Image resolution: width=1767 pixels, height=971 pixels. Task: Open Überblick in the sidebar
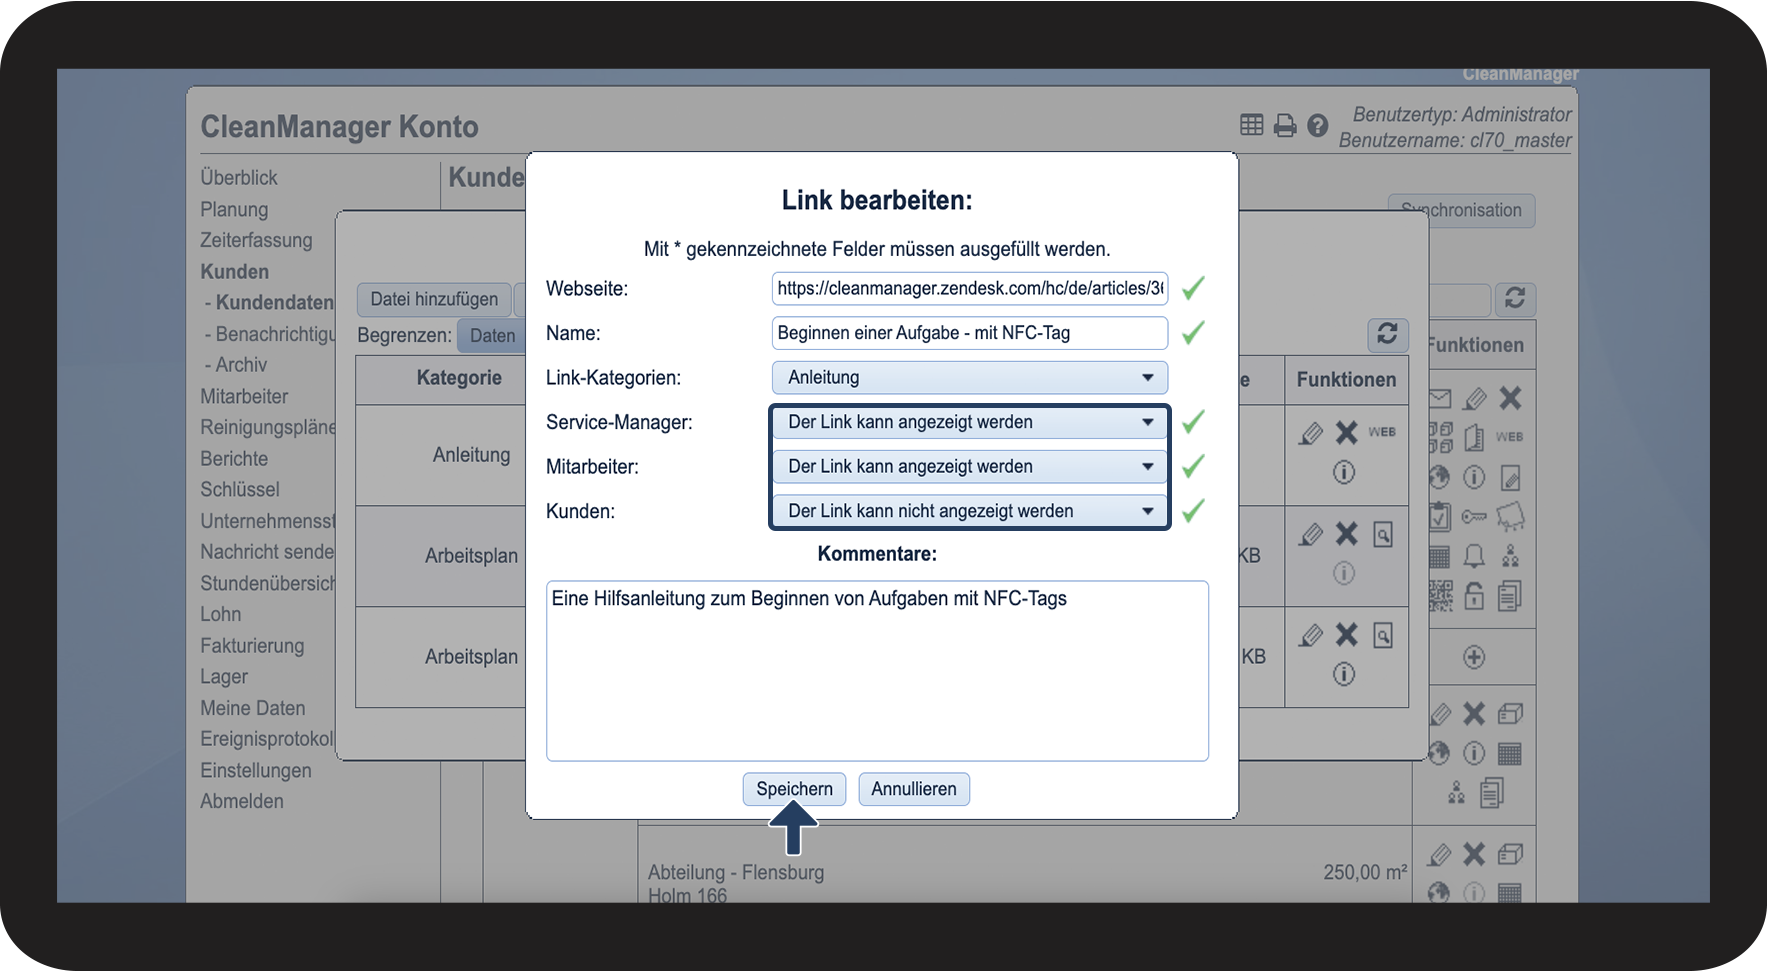click(239, 177)
